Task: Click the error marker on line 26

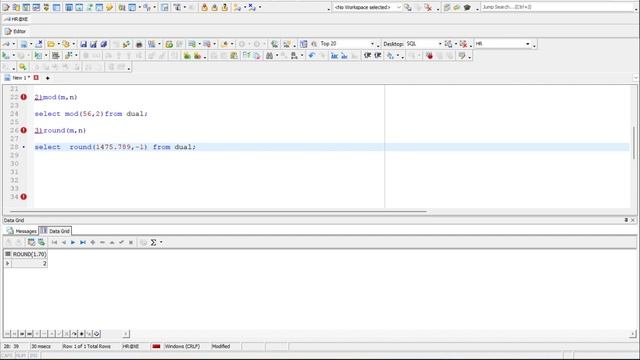Action: click(x=24, y=130)
